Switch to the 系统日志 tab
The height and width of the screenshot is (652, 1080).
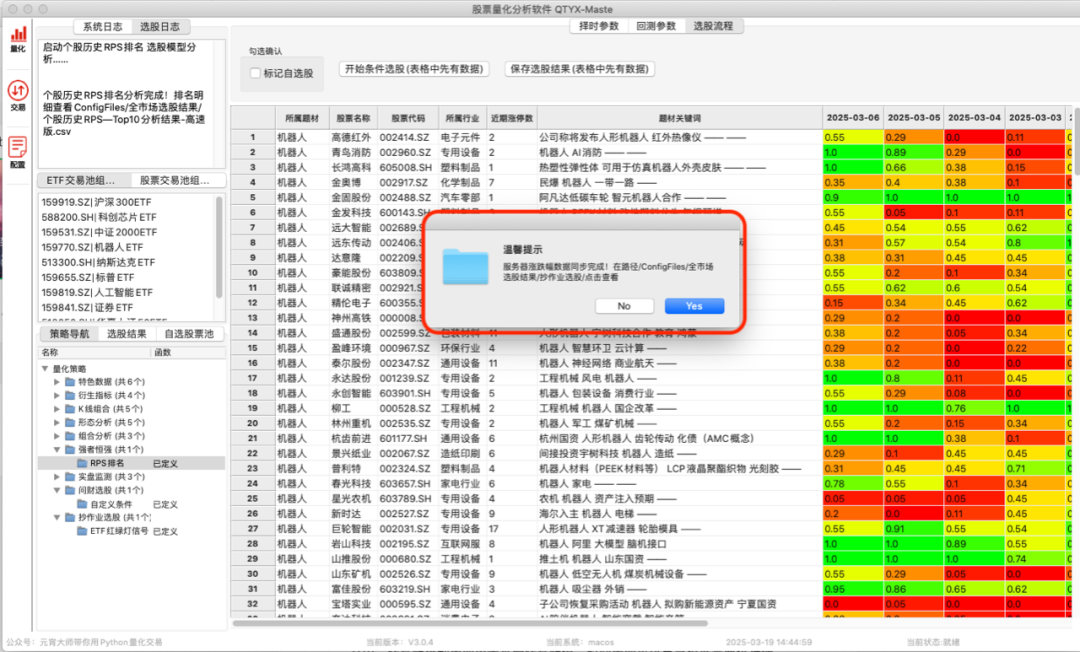point(103,26)
